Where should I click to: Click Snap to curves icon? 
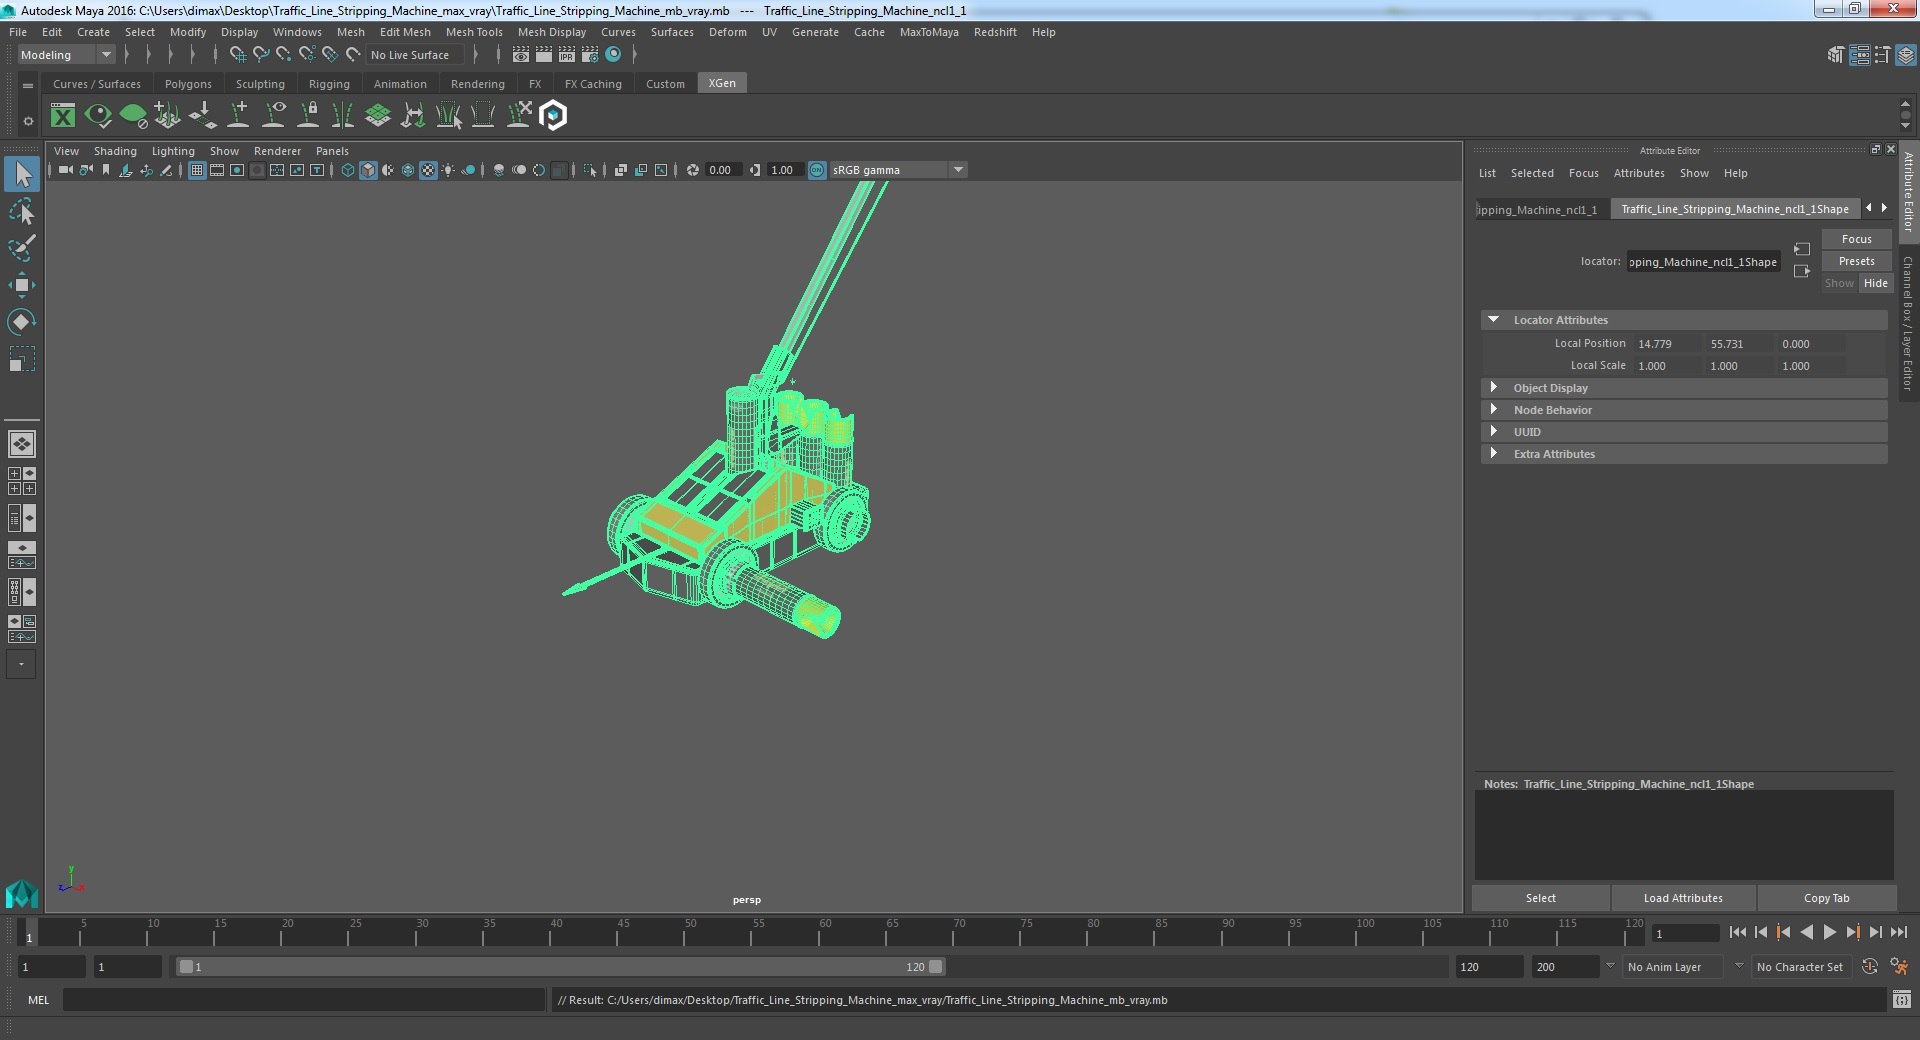[x=261, y=55]
